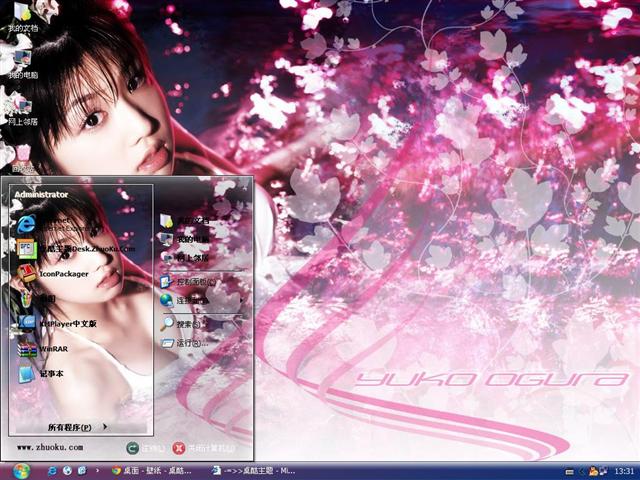
Task: Open 记事本 (Notepad) from the Start menu
Action: pos(50,374)
